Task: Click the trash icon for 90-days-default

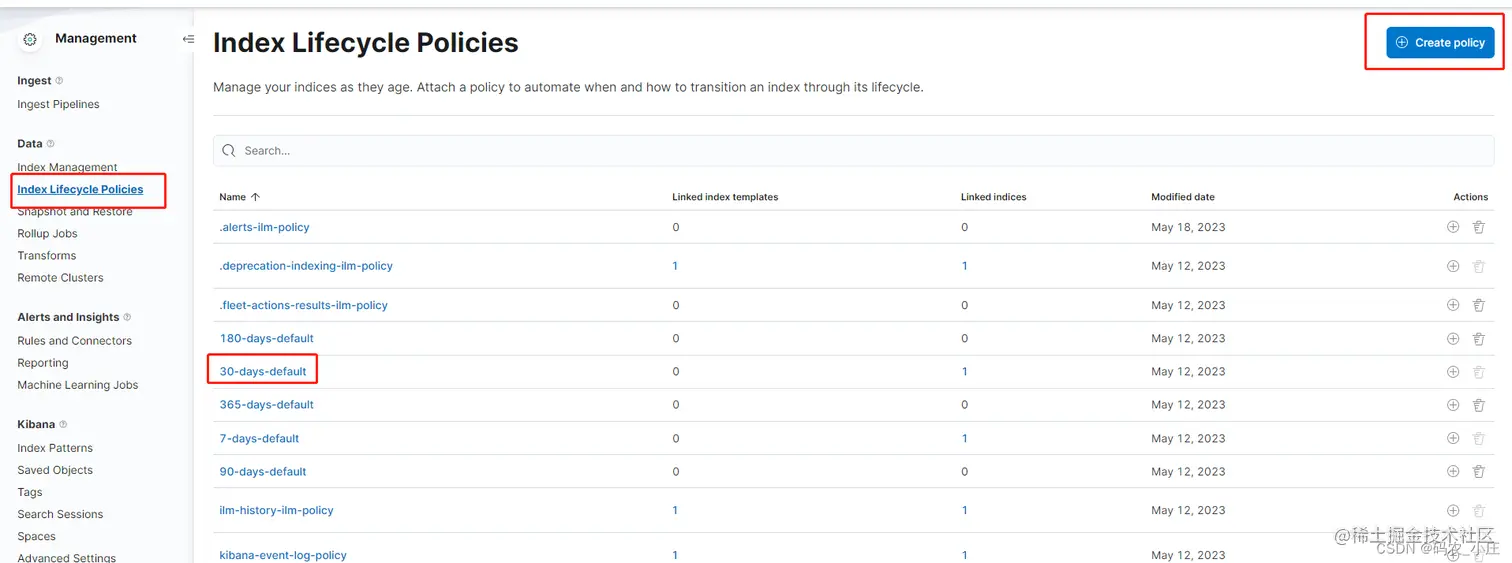Action: (1478, 472)
